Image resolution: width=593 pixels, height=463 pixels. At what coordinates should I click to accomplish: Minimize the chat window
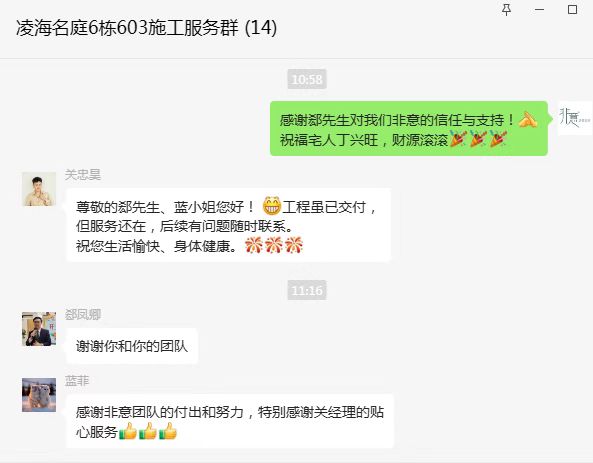click(x=540, y=10)
